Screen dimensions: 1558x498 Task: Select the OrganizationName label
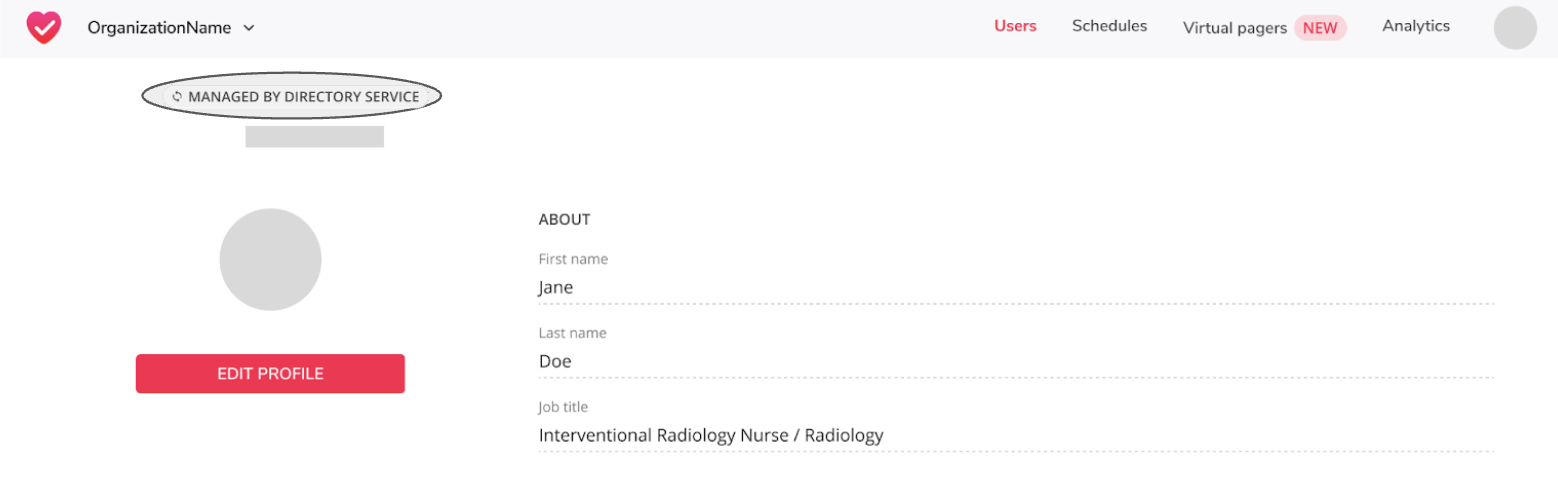[159, 28]
